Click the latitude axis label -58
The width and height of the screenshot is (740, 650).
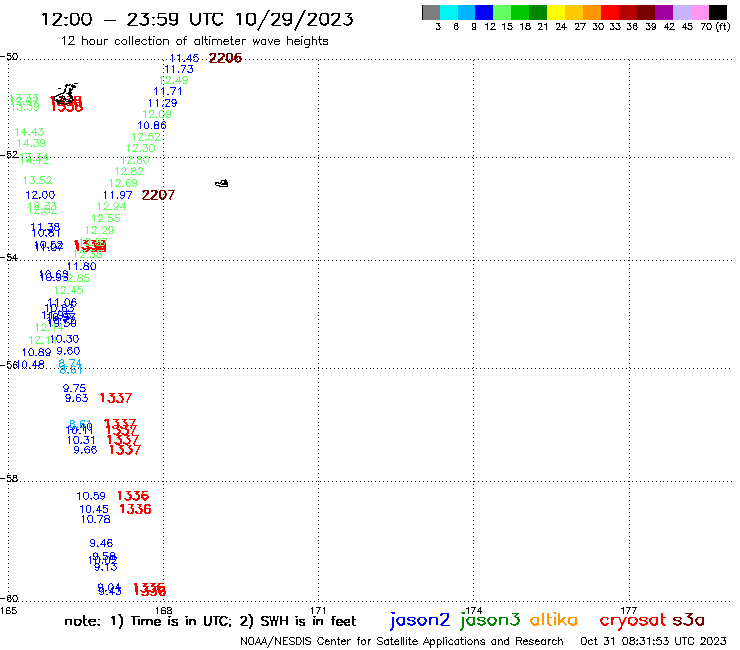coord(9,479)
